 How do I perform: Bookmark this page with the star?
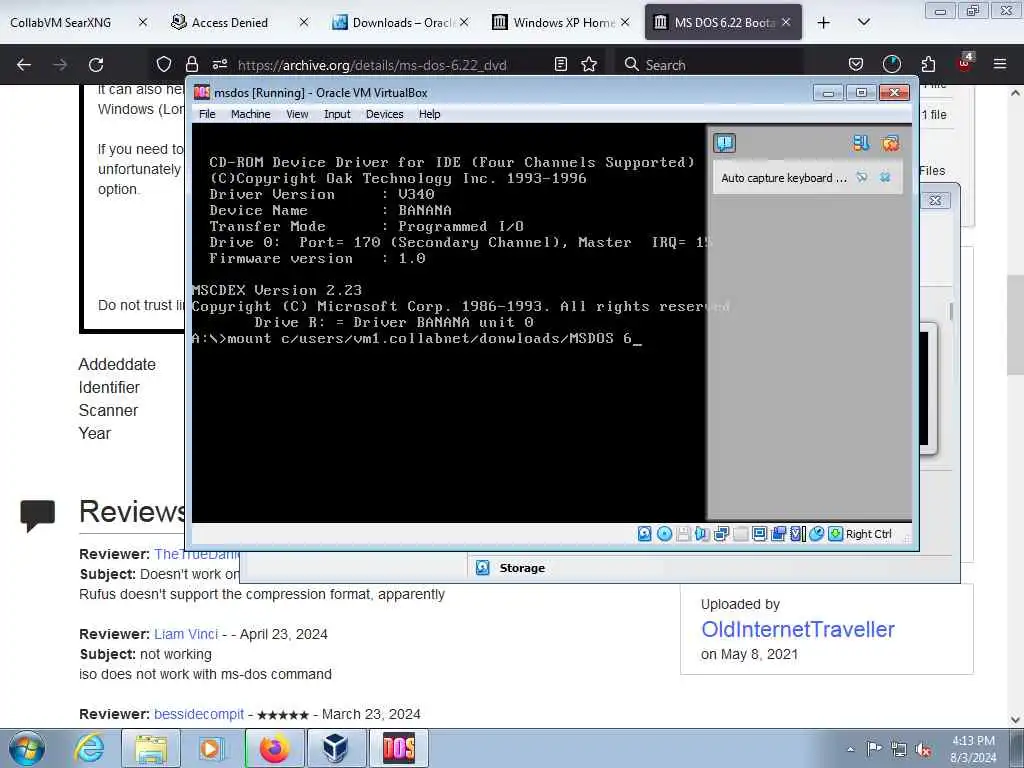(589, 64)
